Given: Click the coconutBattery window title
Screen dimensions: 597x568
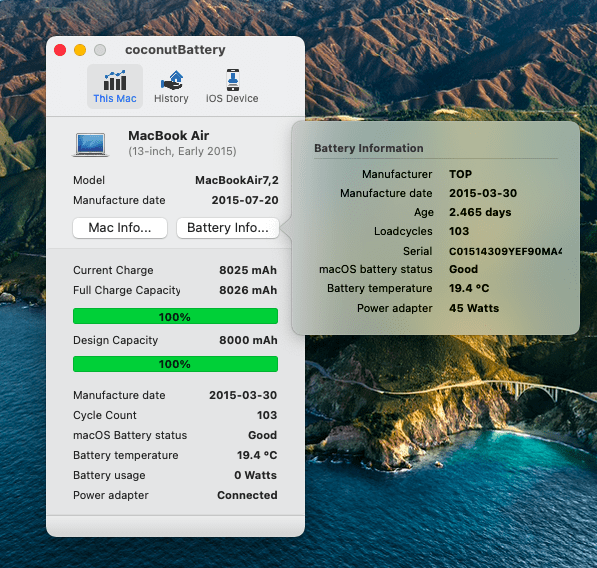Looking at the screenshot, I should coord(175,50).
